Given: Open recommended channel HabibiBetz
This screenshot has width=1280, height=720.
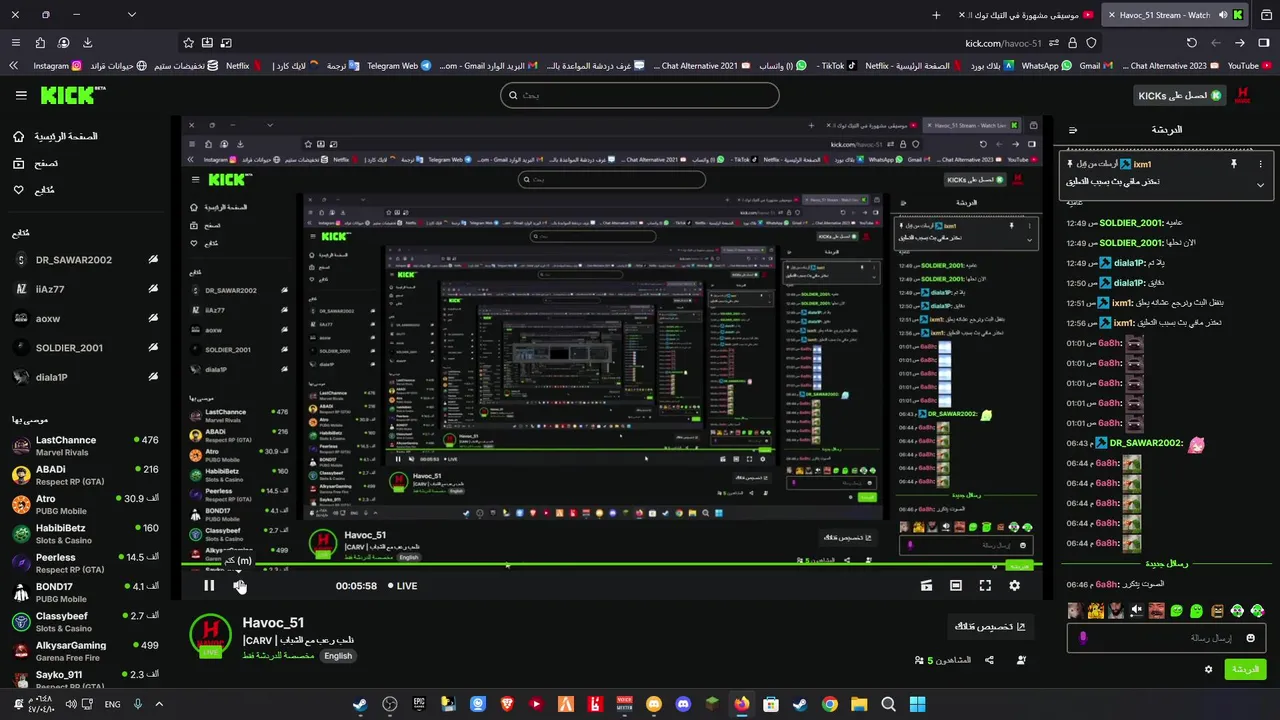Looking at the screenshot, I should (x=87, y=534).
